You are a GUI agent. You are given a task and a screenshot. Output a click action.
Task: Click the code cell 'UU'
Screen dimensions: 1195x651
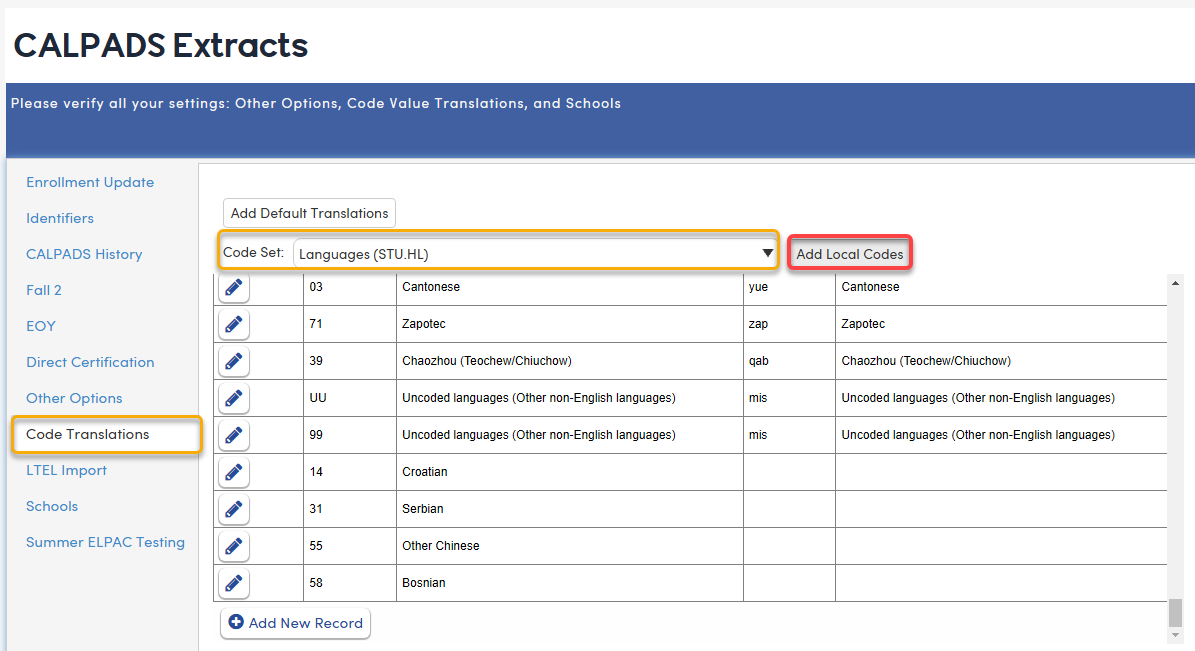click(x=350, y=398)
